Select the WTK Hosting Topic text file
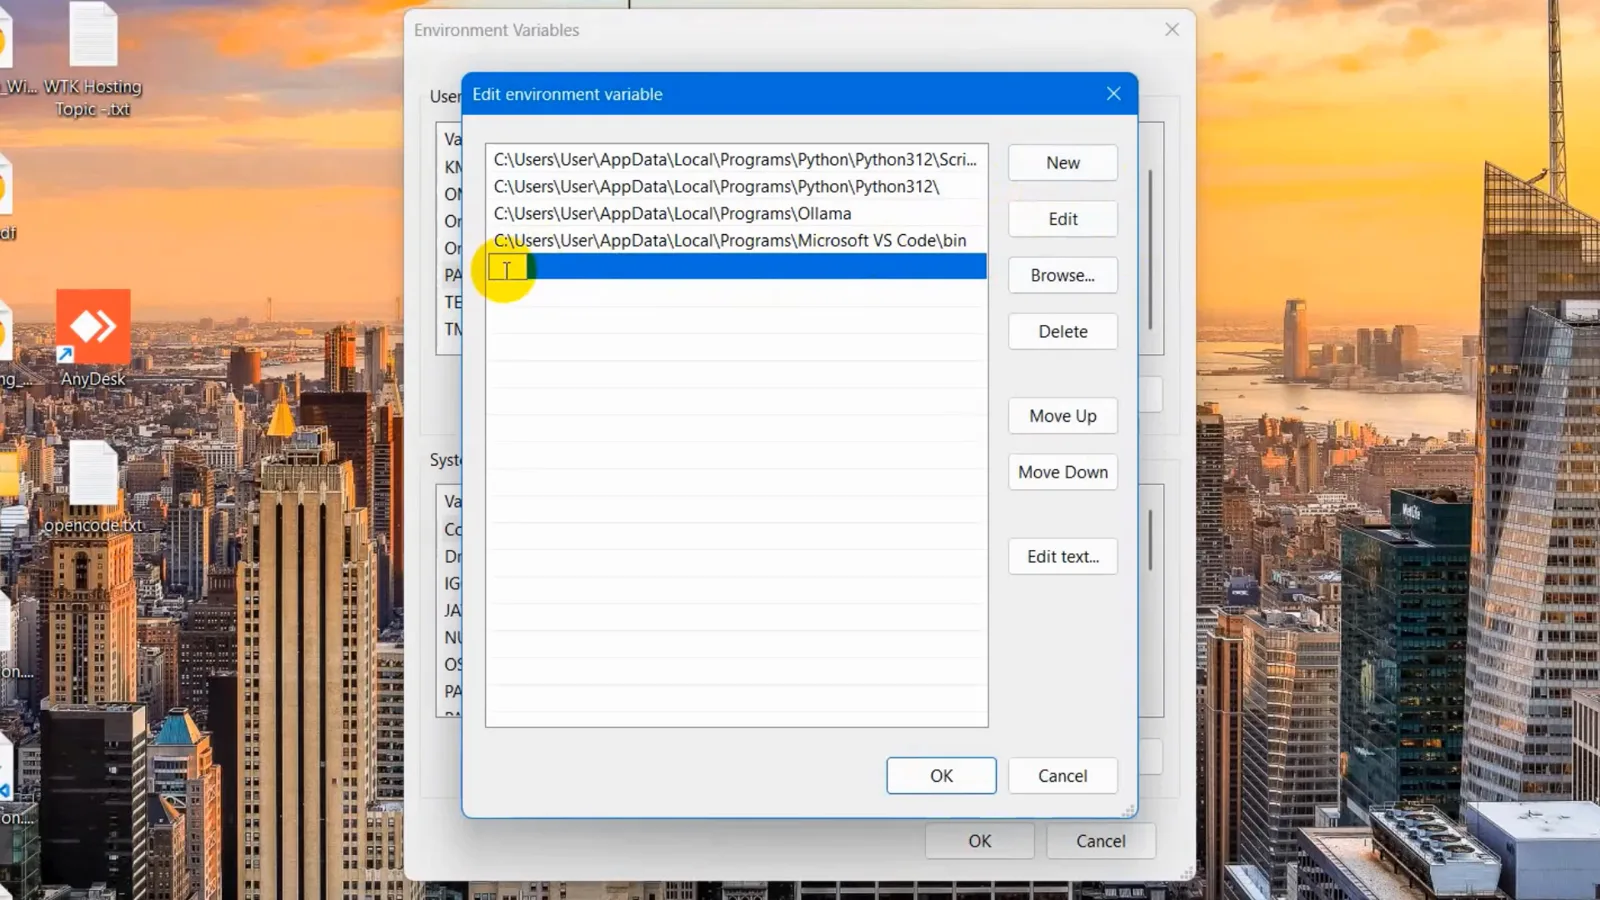The height and width of the screenshot is (900, 1600). 93,60
